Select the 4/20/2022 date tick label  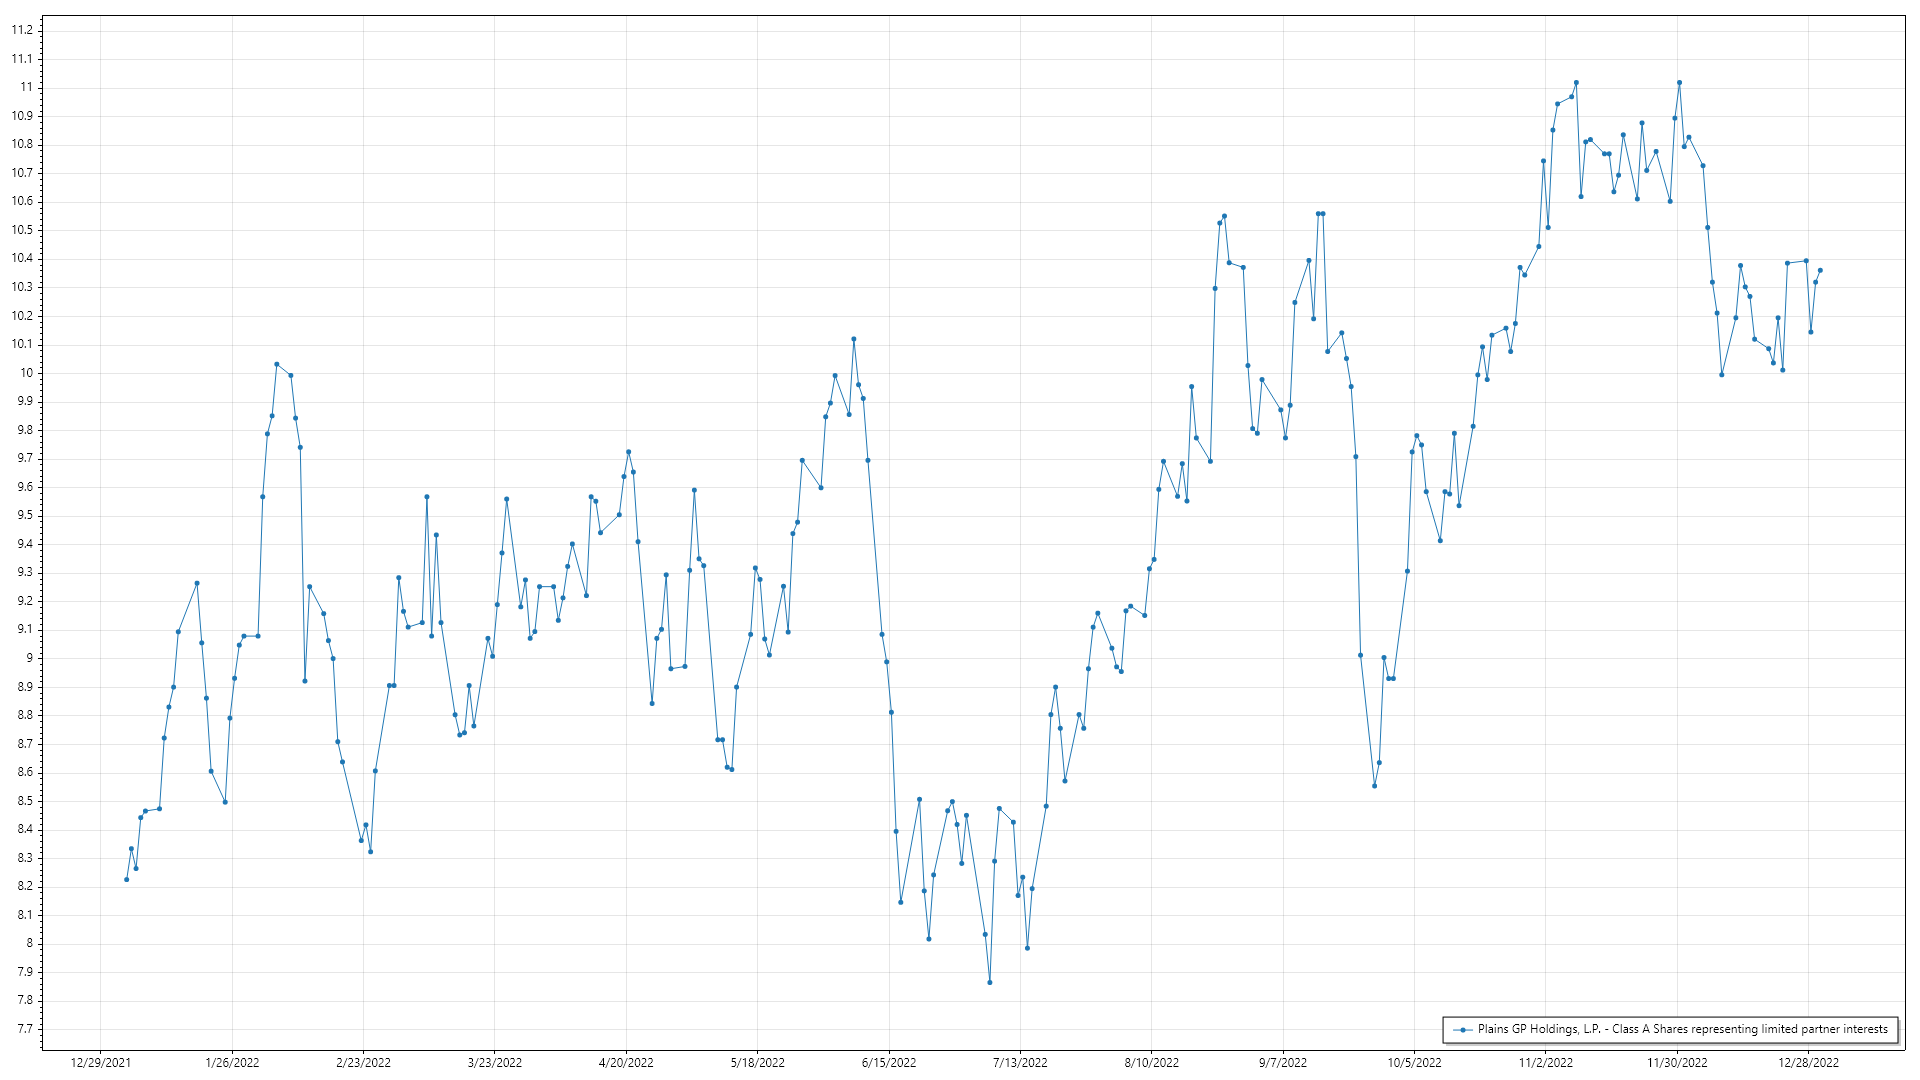pos(626,1063)
